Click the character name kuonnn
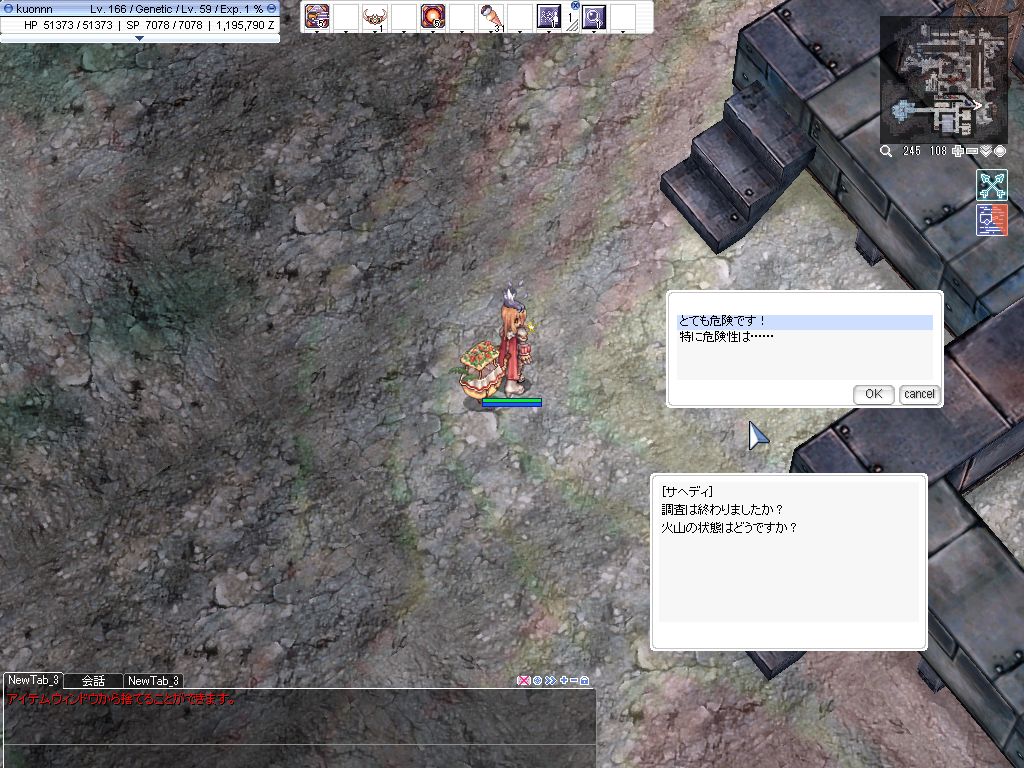The image size is (1024, 768). pyautogui.click(x=35, y=9)
